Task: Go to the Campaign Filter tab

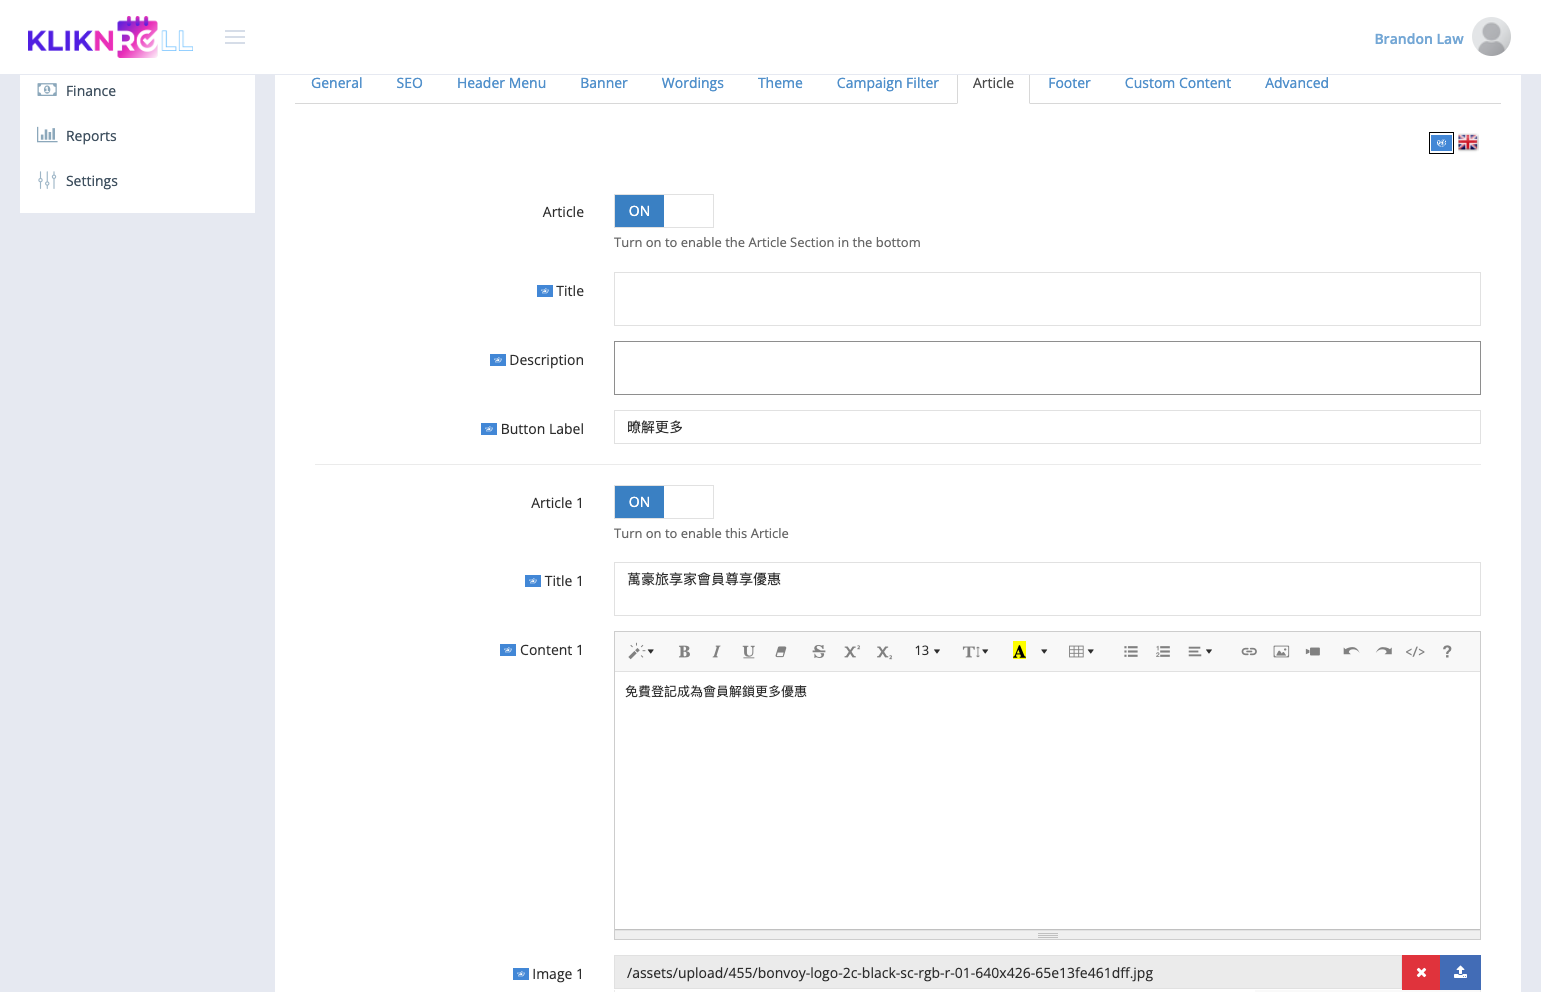Action: [888, 83]
